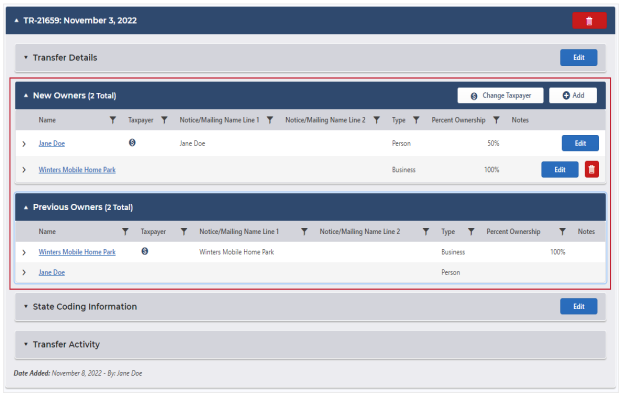621x396 pixels.
Task: Filter Previous Owners by Percent Ownership
Action: [562, 231]
